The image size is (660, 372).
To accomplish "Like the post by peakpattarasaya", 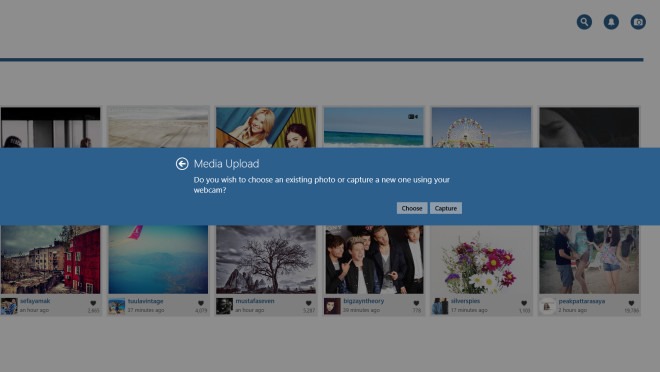I will coord(631,303).
